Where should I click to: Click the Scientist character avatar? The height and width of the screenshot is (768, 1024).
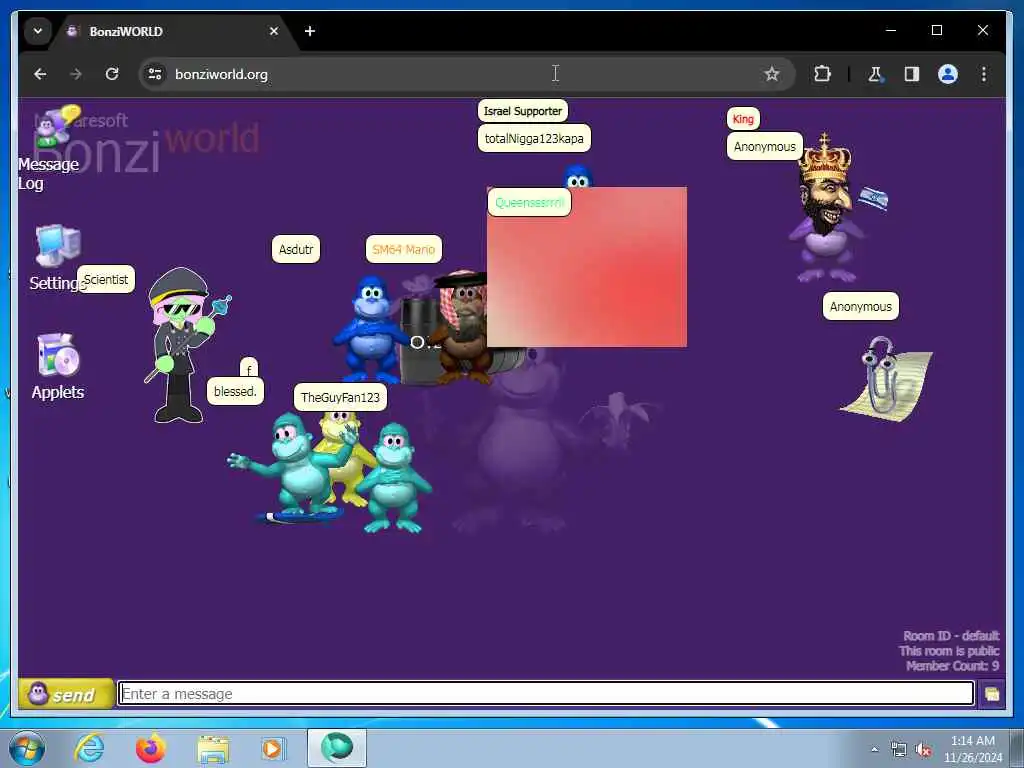(x=185, y=345)
